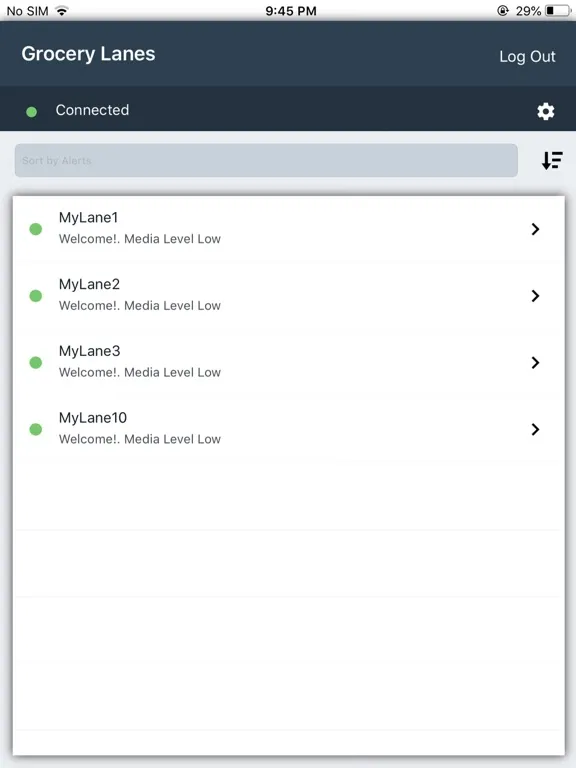Open the Sort by Alerts field
The height and width of the screenshot is (768, 576).
click(x=266, y=160)
